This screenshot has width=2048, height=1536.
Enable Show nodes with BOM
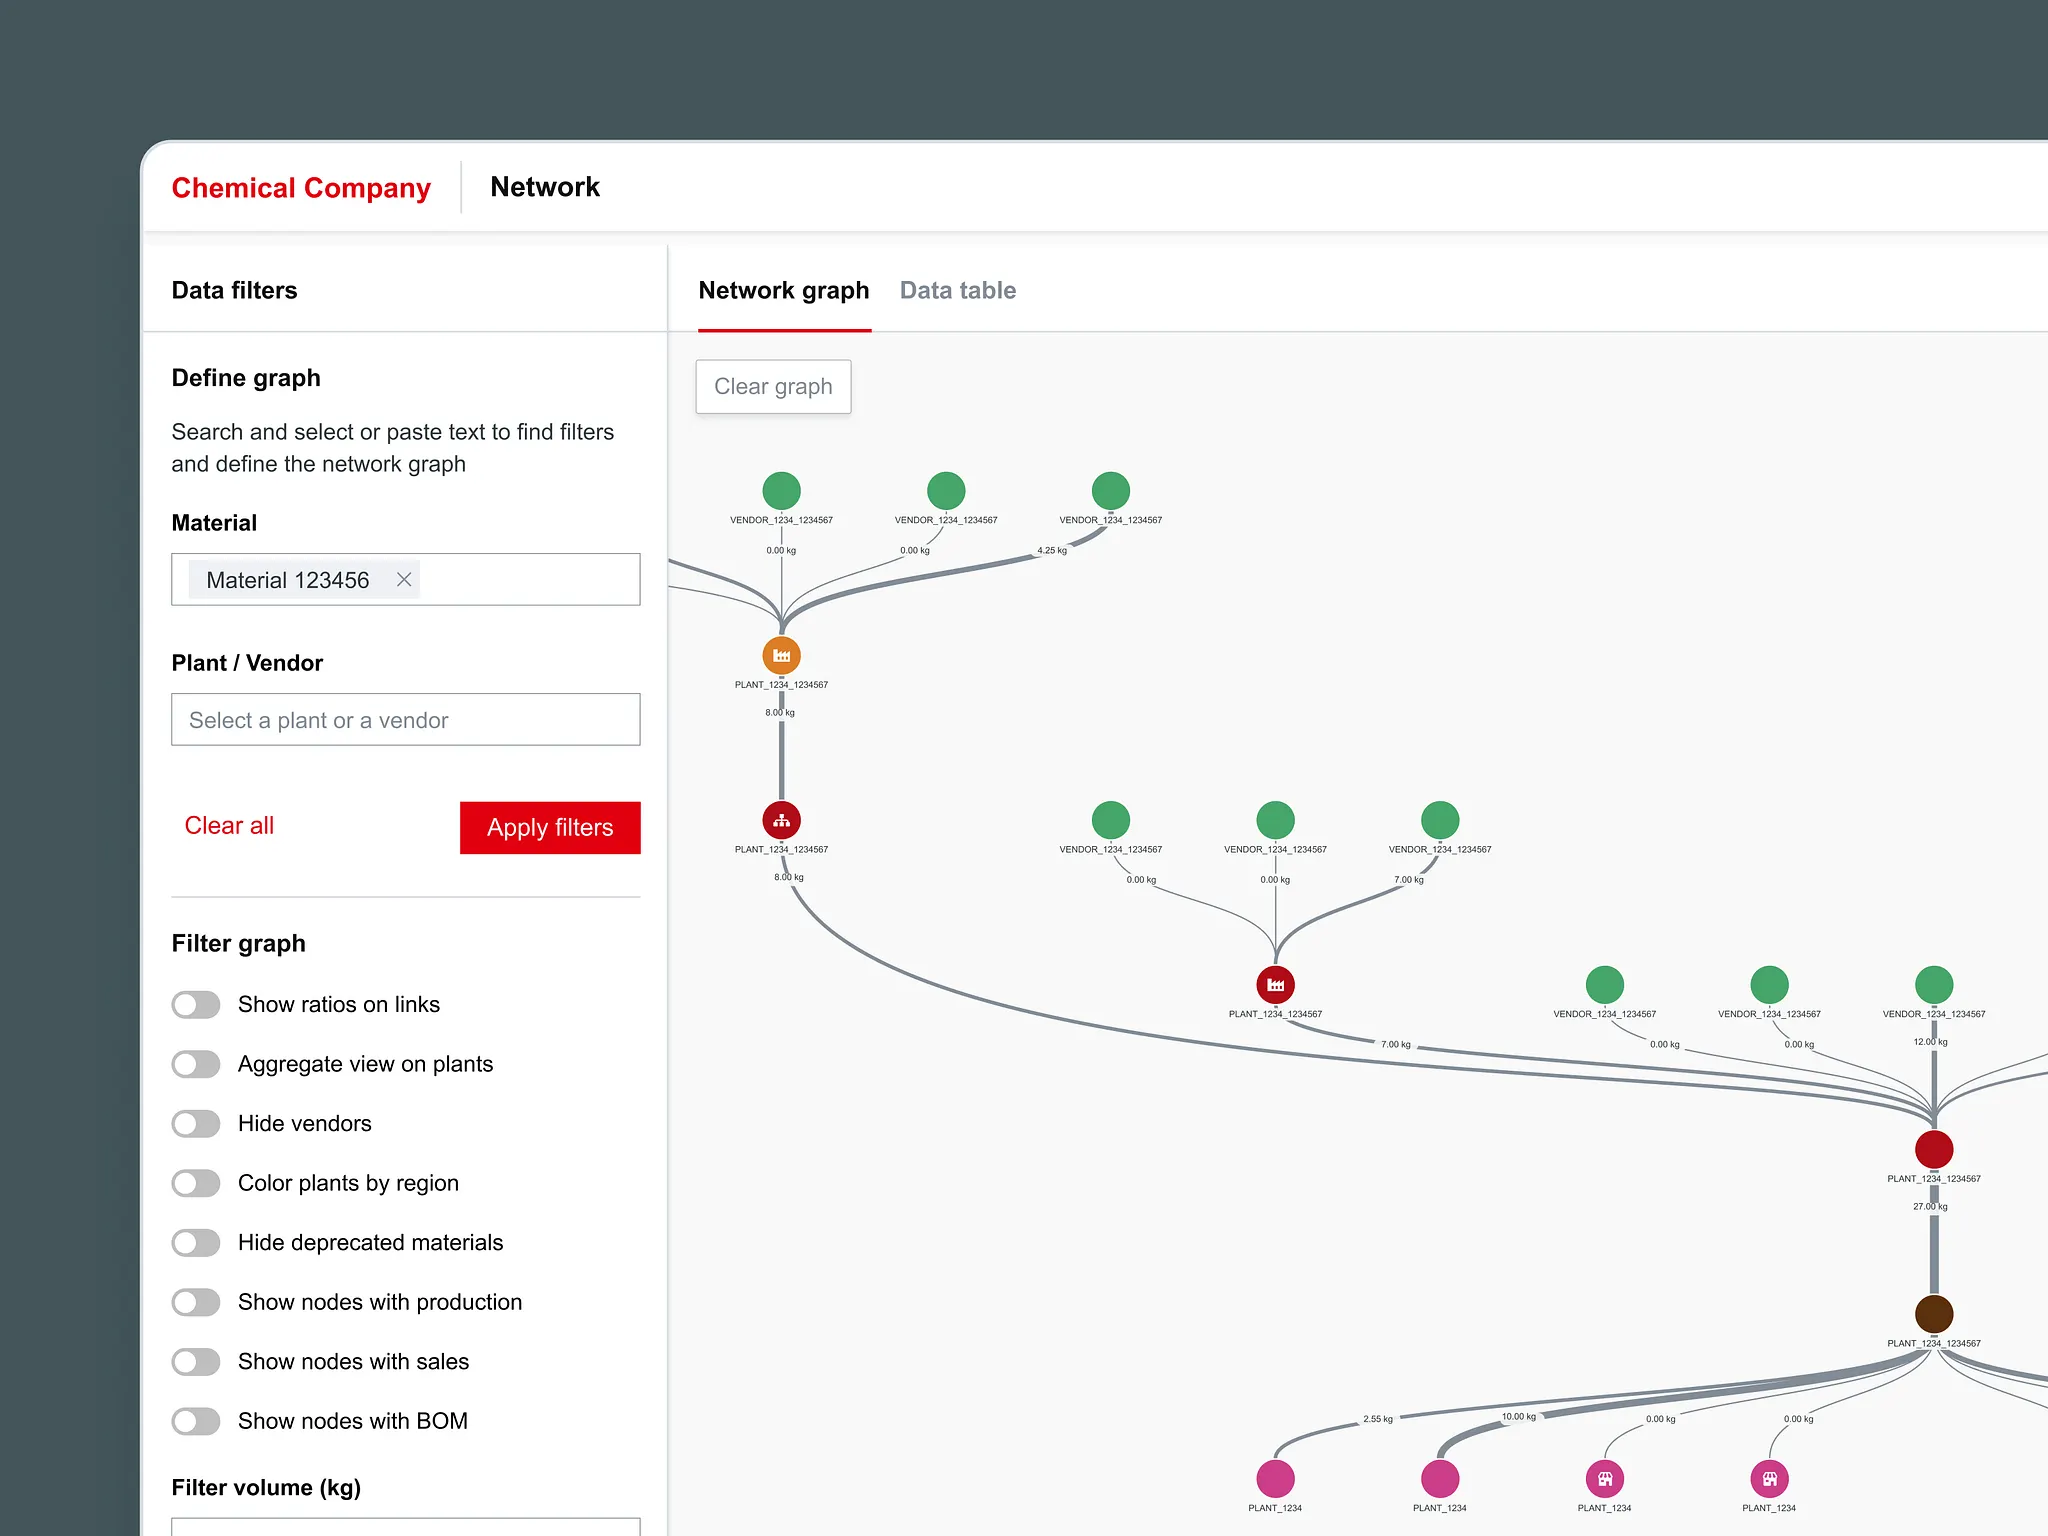pyautogui.click(x=196, y=1421)
